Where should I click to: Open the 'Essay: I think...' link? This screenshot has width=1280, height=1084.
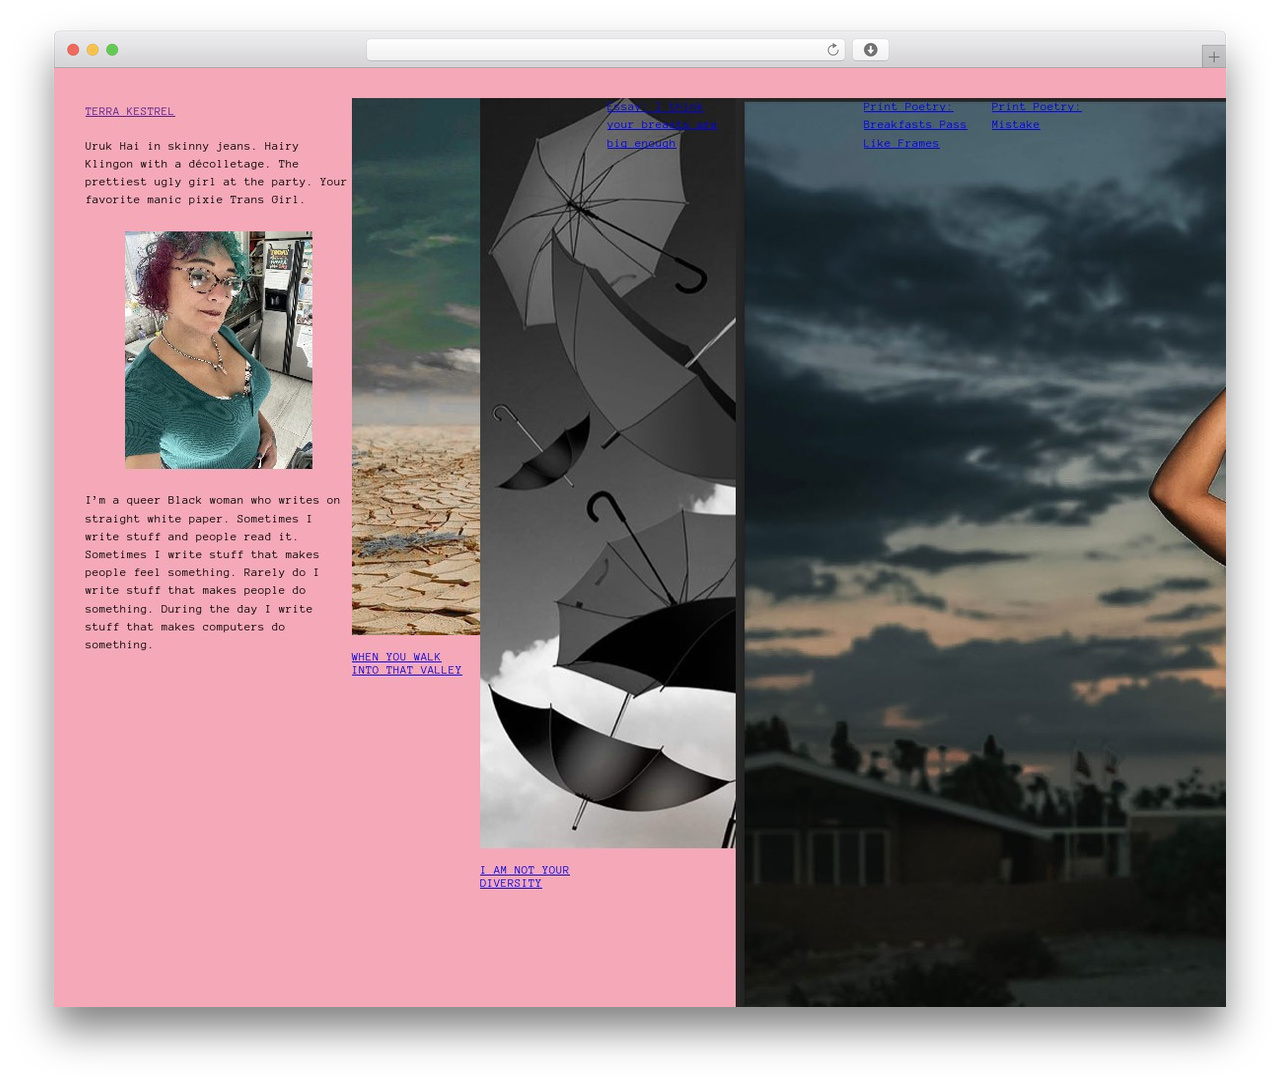click(662, 125)
